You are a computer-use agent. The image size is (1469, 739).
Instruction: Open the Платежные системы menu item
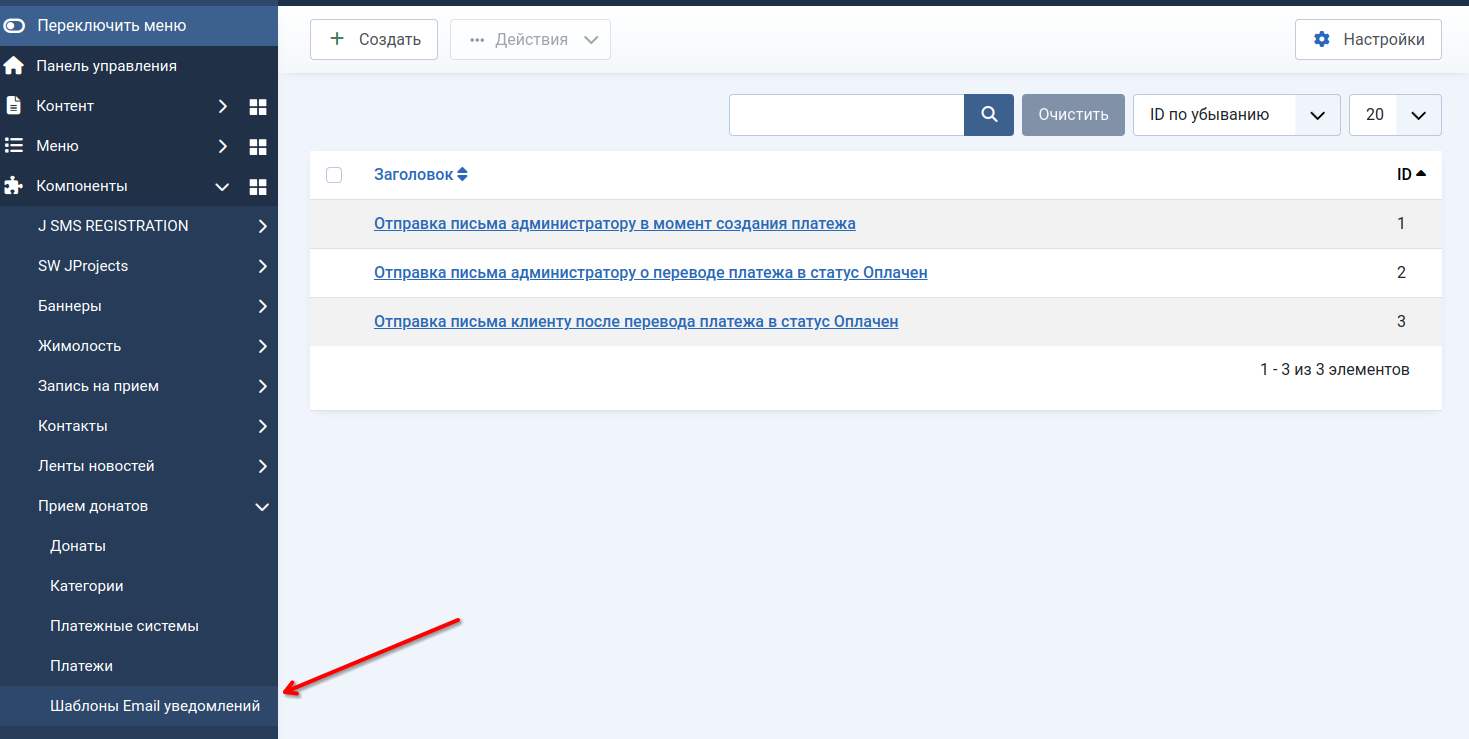click(124, 626)
